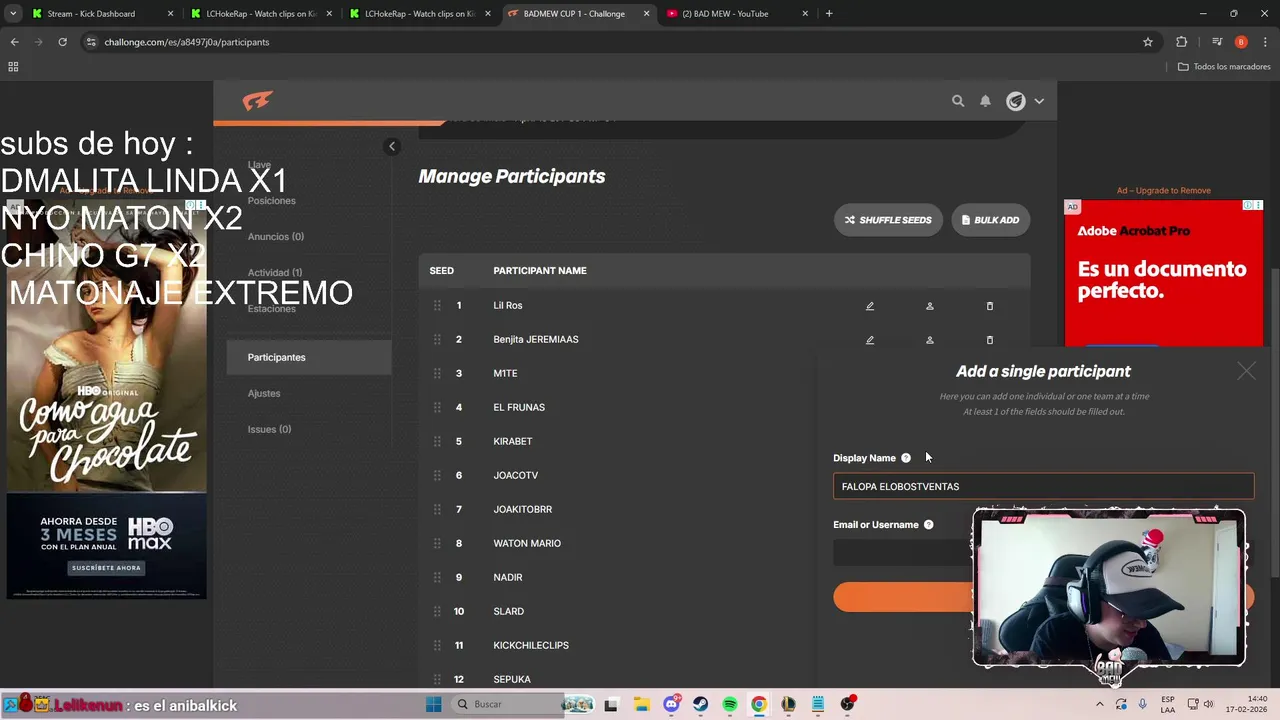The height and width of the screenshot is (720, 1280).
Task: Open the site search magnifier icon
Action: [x=958, y=101]
